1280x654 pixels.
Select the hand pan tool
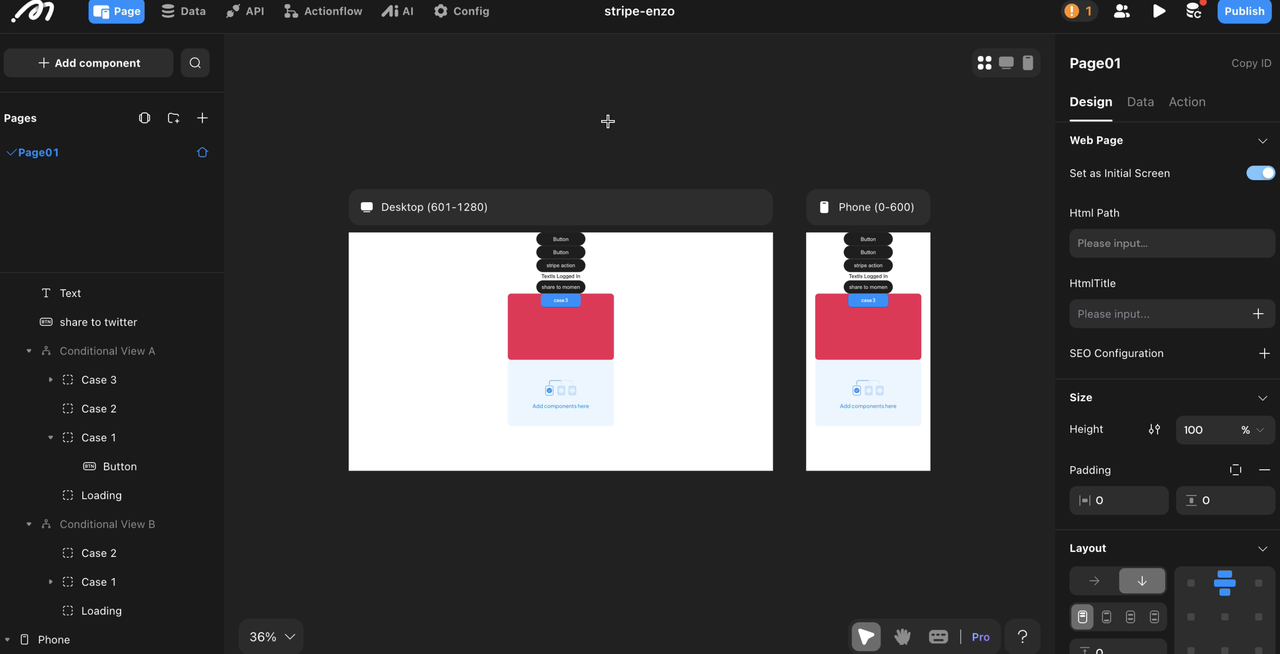click(902, 637)
